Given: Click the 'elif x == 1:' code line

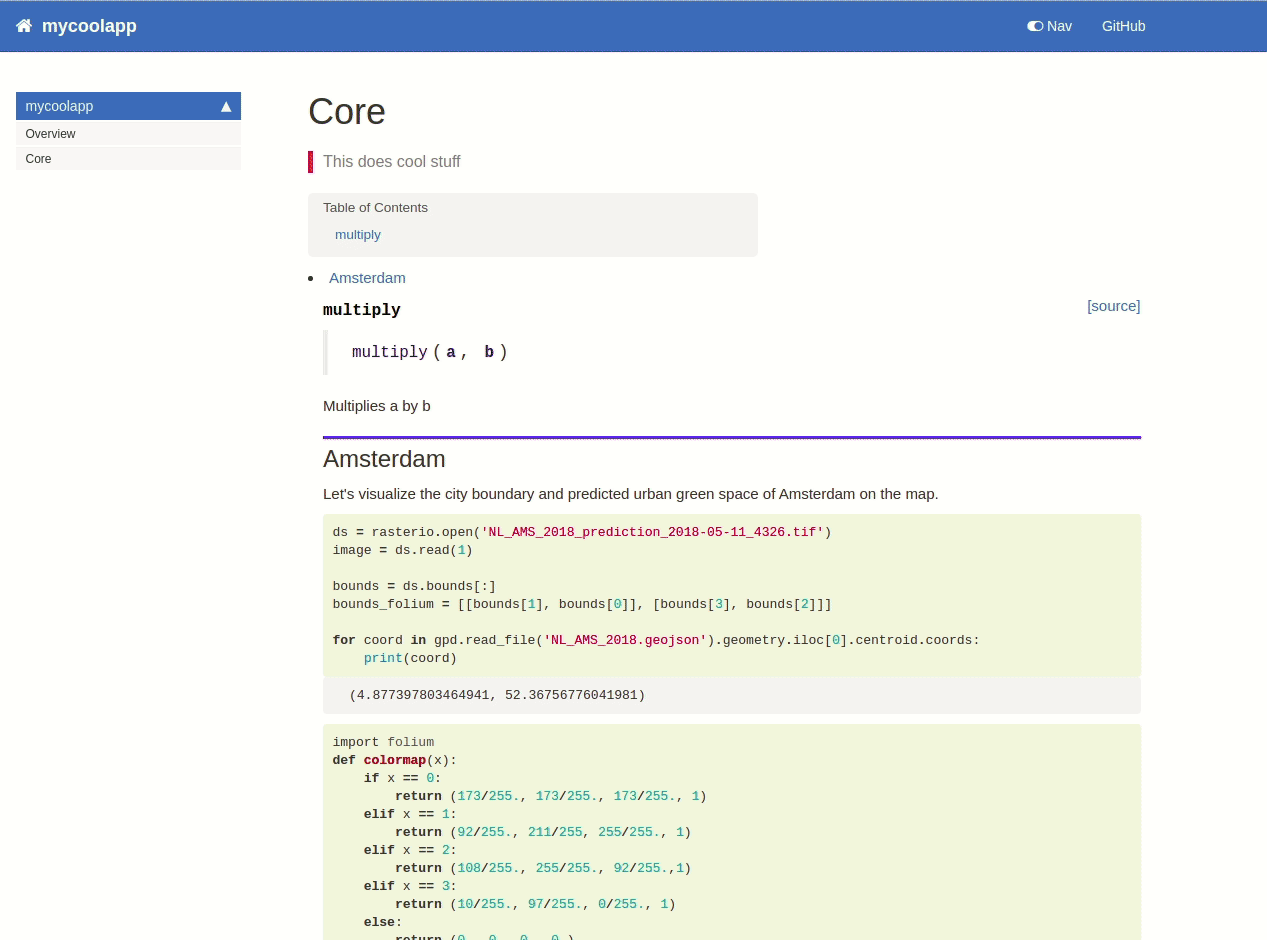Looking at the screenshot, I should [x=410, y=814].
